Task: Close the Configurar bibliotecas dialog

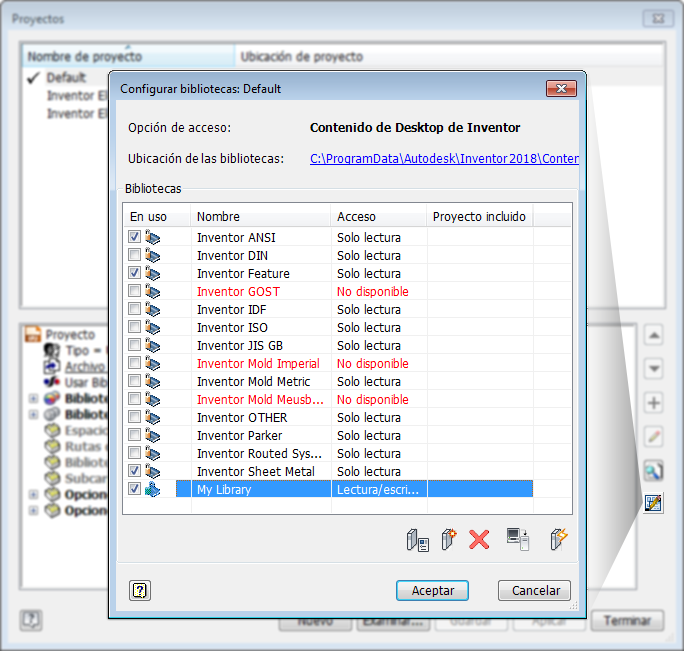Action: [x=561, y=89]
